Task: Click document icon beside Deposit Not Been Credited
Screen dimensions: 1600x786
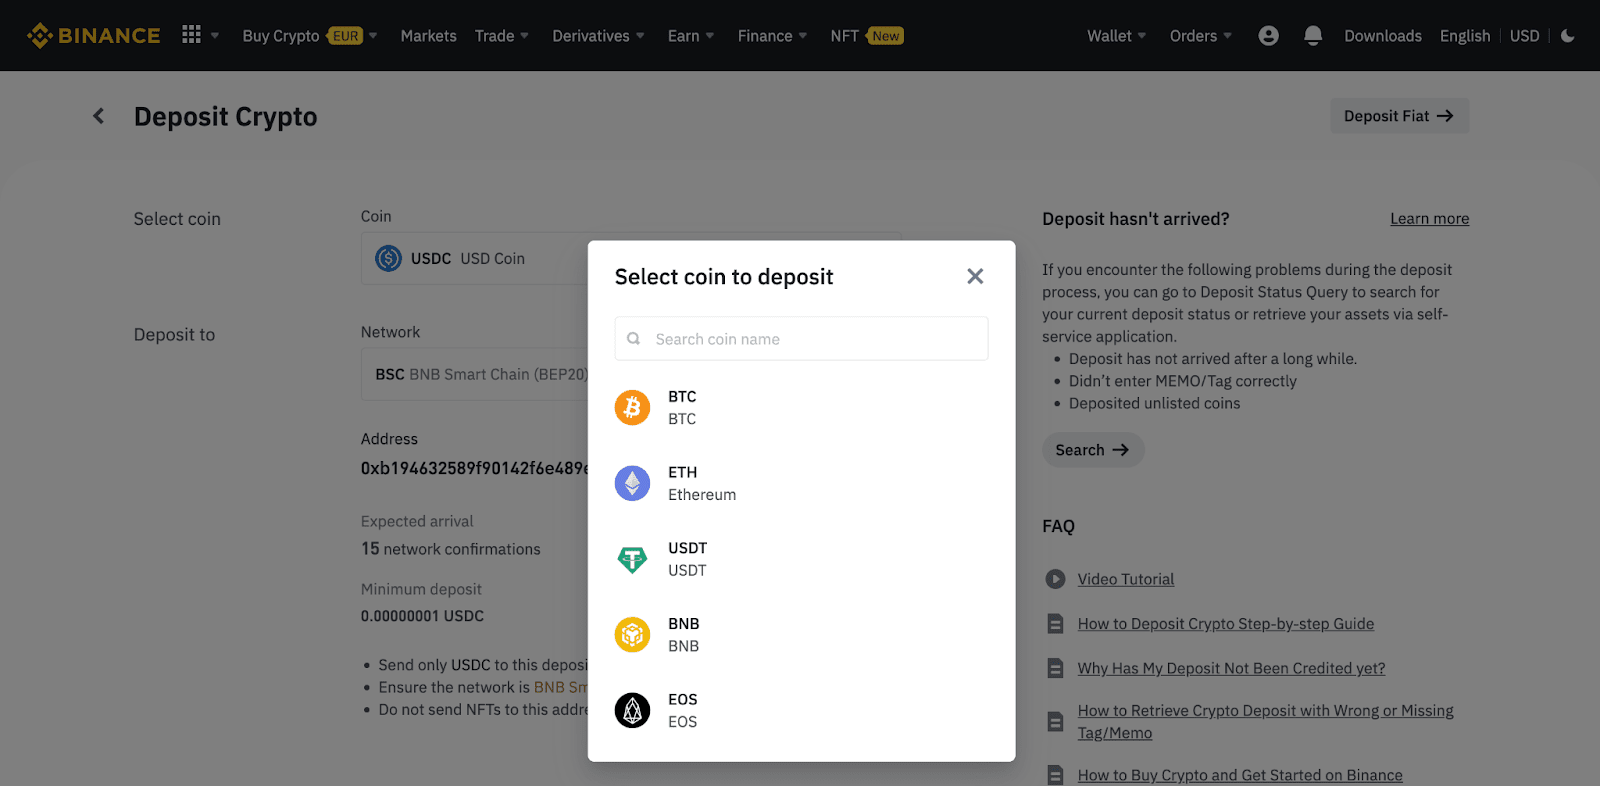Action: coord(1055,668)
